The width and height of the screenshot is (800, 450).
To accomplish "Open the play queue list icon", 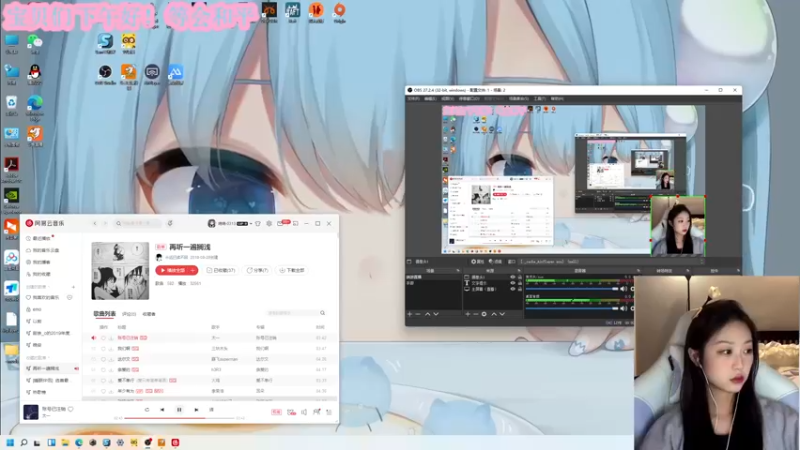I will pyautogui.click(x=329, y=412).
